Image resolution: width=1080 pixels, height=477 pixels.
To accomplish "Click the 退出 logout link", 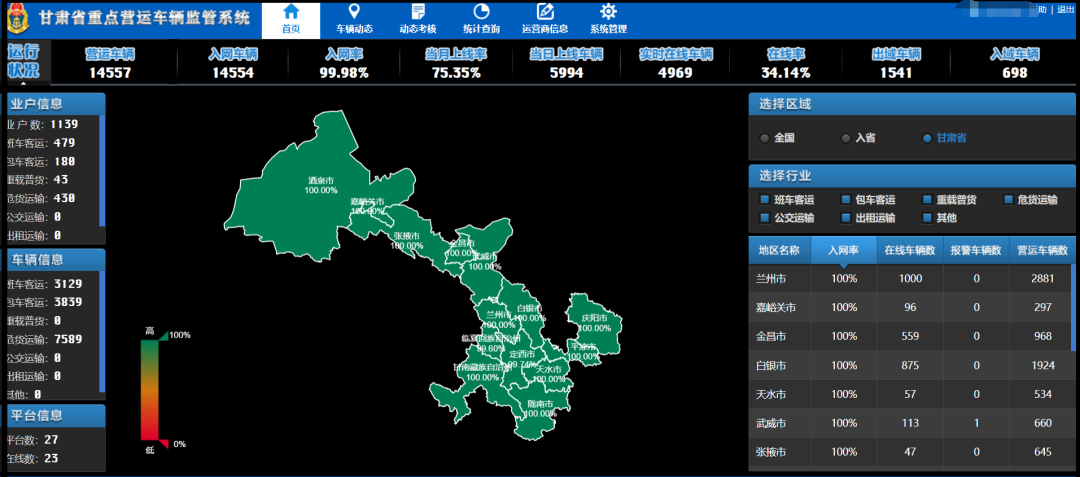I will (1065, 9).
